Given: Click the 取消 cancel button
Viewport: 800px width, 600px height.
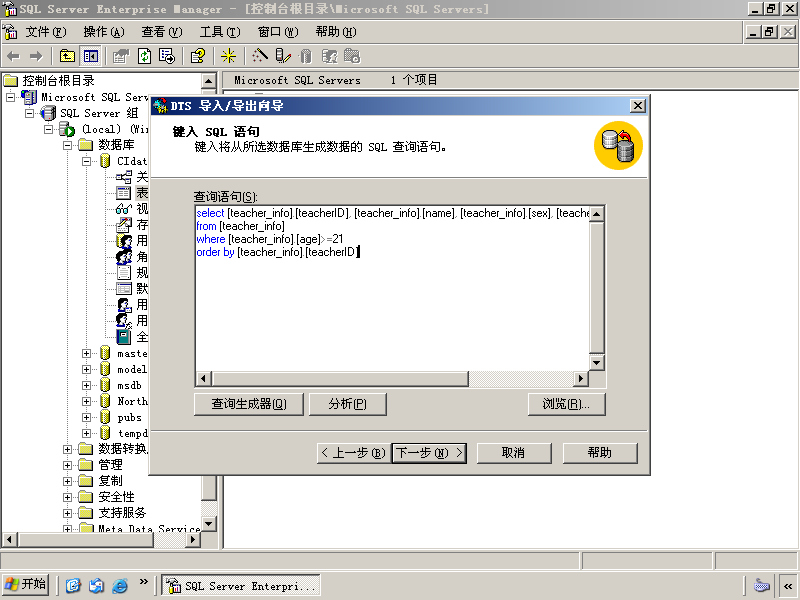Looking at the screenshot, I should coord(514,453).
